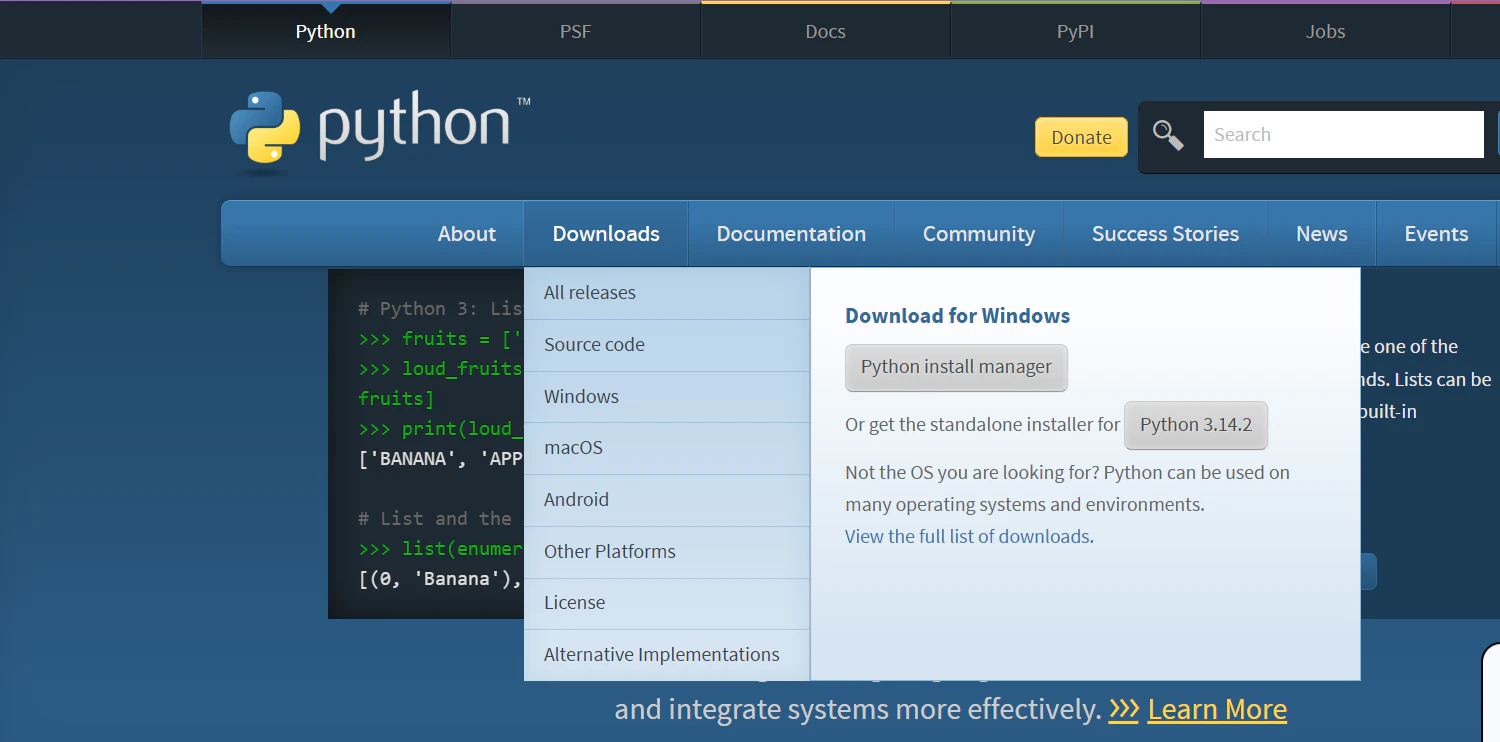The height and width of the screenshot is (742, 1500).
Task: Click the yellow Donate button
Action: point(1081,137)
